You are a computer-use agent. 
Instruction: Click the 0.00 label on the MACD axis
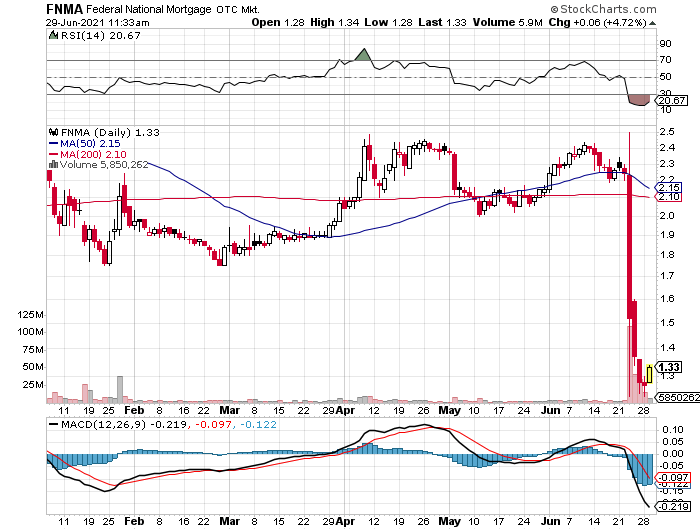coord(672,454)
